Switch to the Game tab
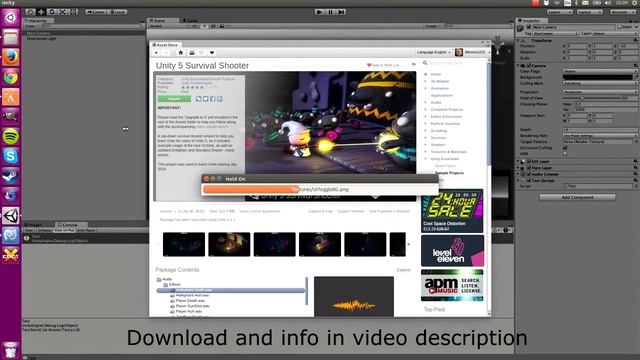640x360 pixels. (191, 20)
